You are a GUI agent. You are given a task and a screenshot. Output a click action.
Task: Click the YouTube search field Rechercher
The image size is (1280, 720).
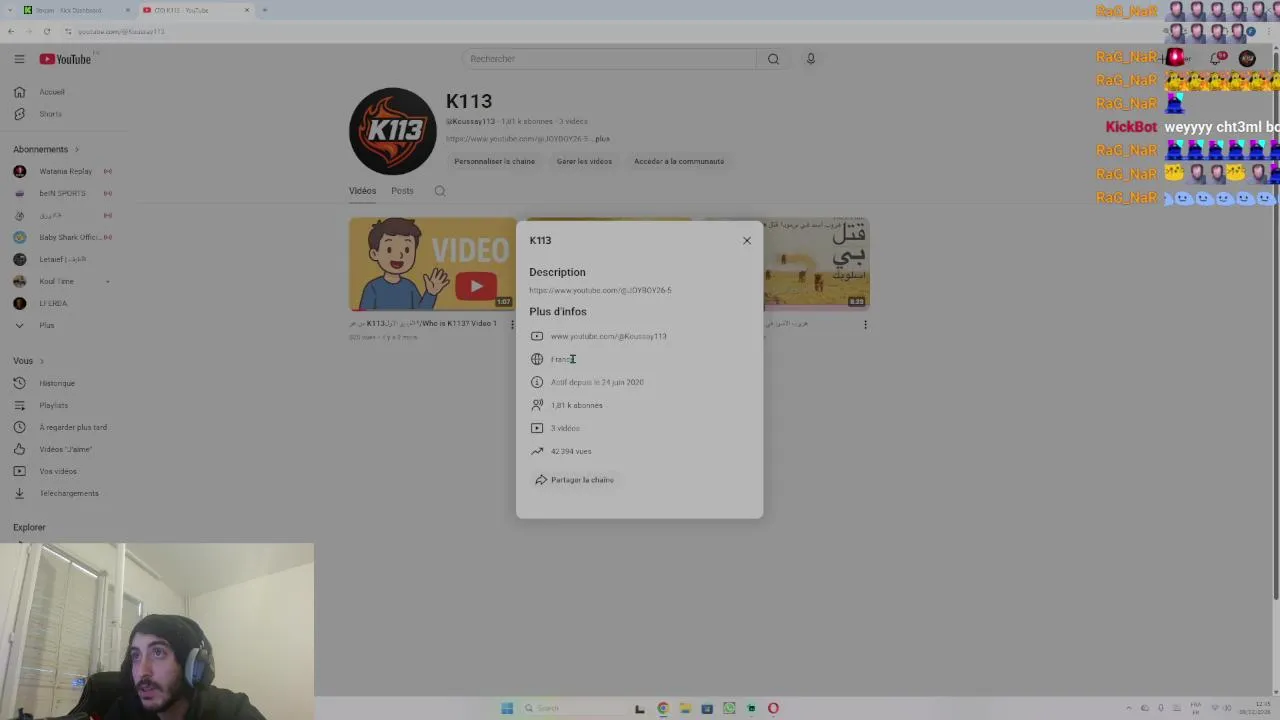tap(610, 59)
